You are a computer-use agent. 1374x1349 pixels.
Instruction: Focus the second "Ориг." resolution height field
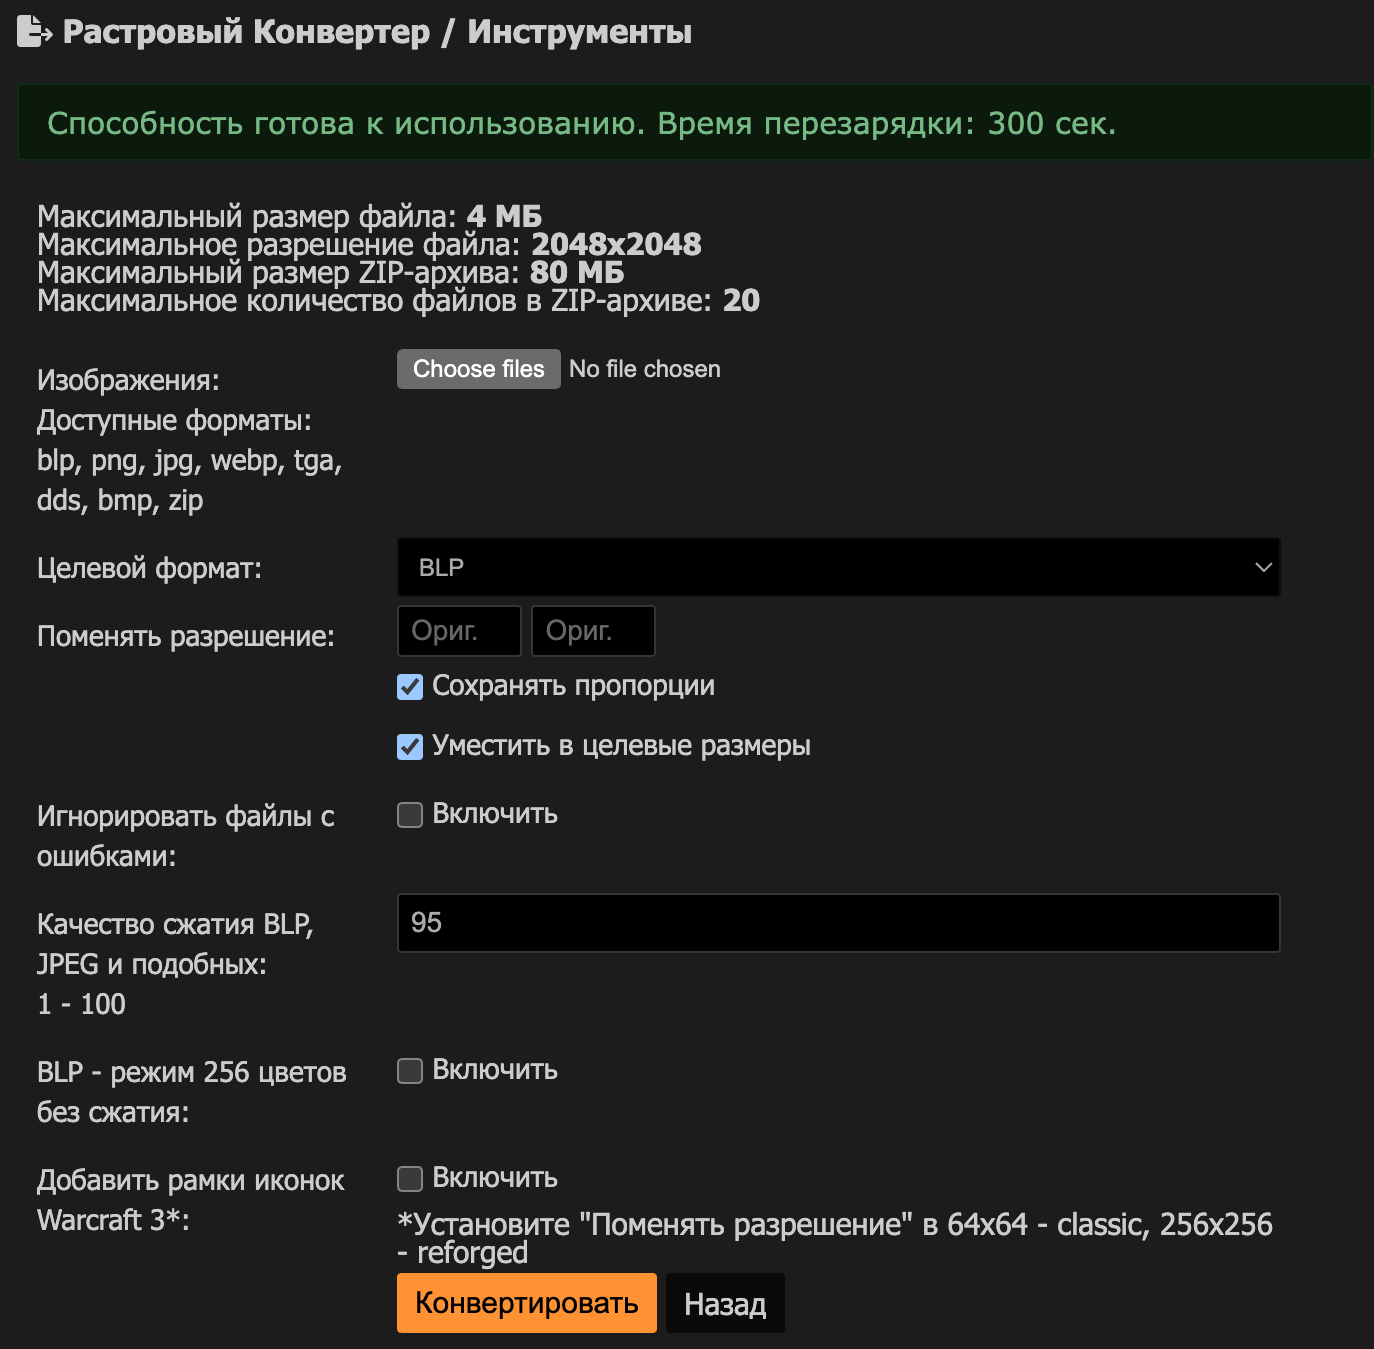[x=593, y=631]
